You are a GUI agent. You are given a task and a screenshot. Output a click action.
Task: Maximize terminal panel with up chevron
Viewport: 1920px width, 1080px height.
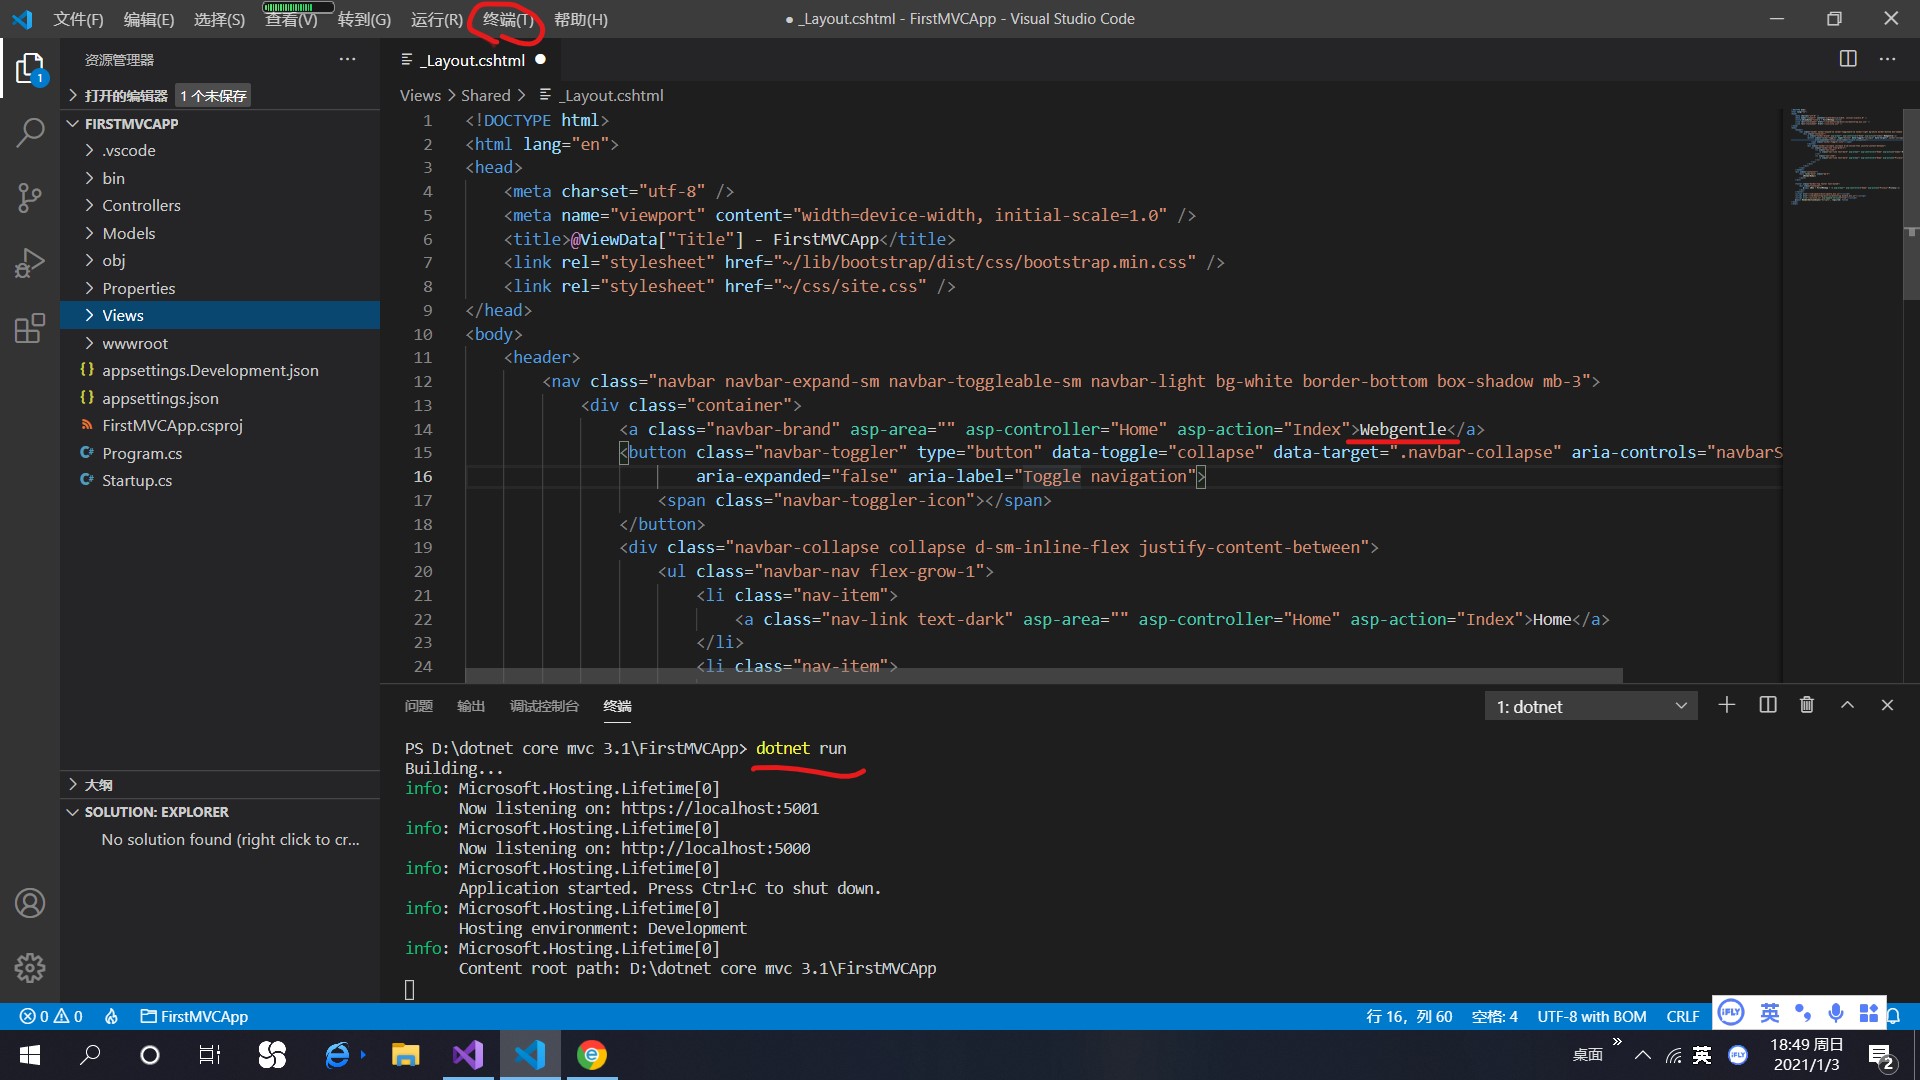point(1847,705)
